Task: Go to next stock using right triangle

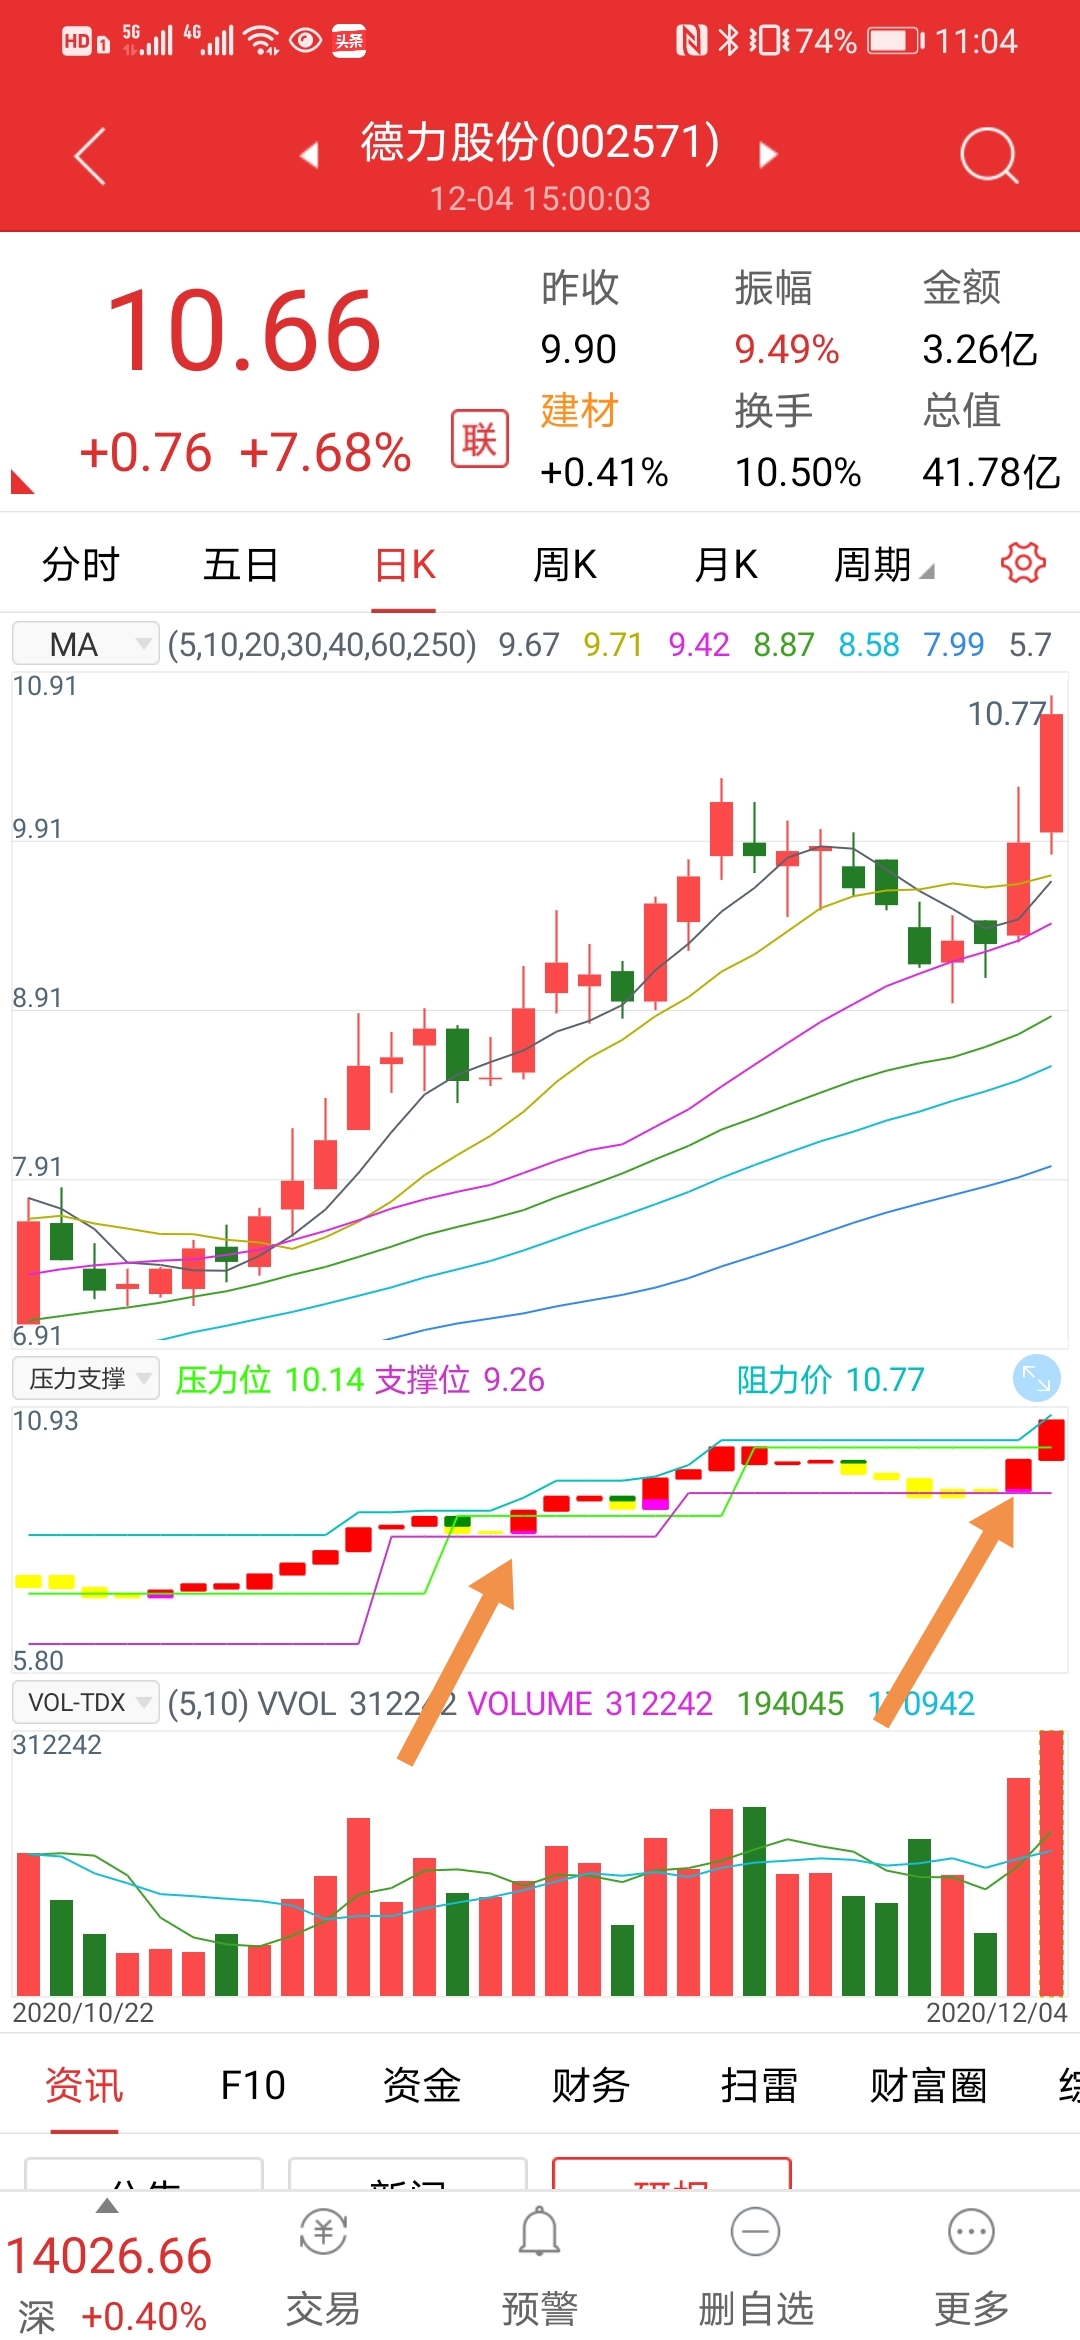Action: 768,155
